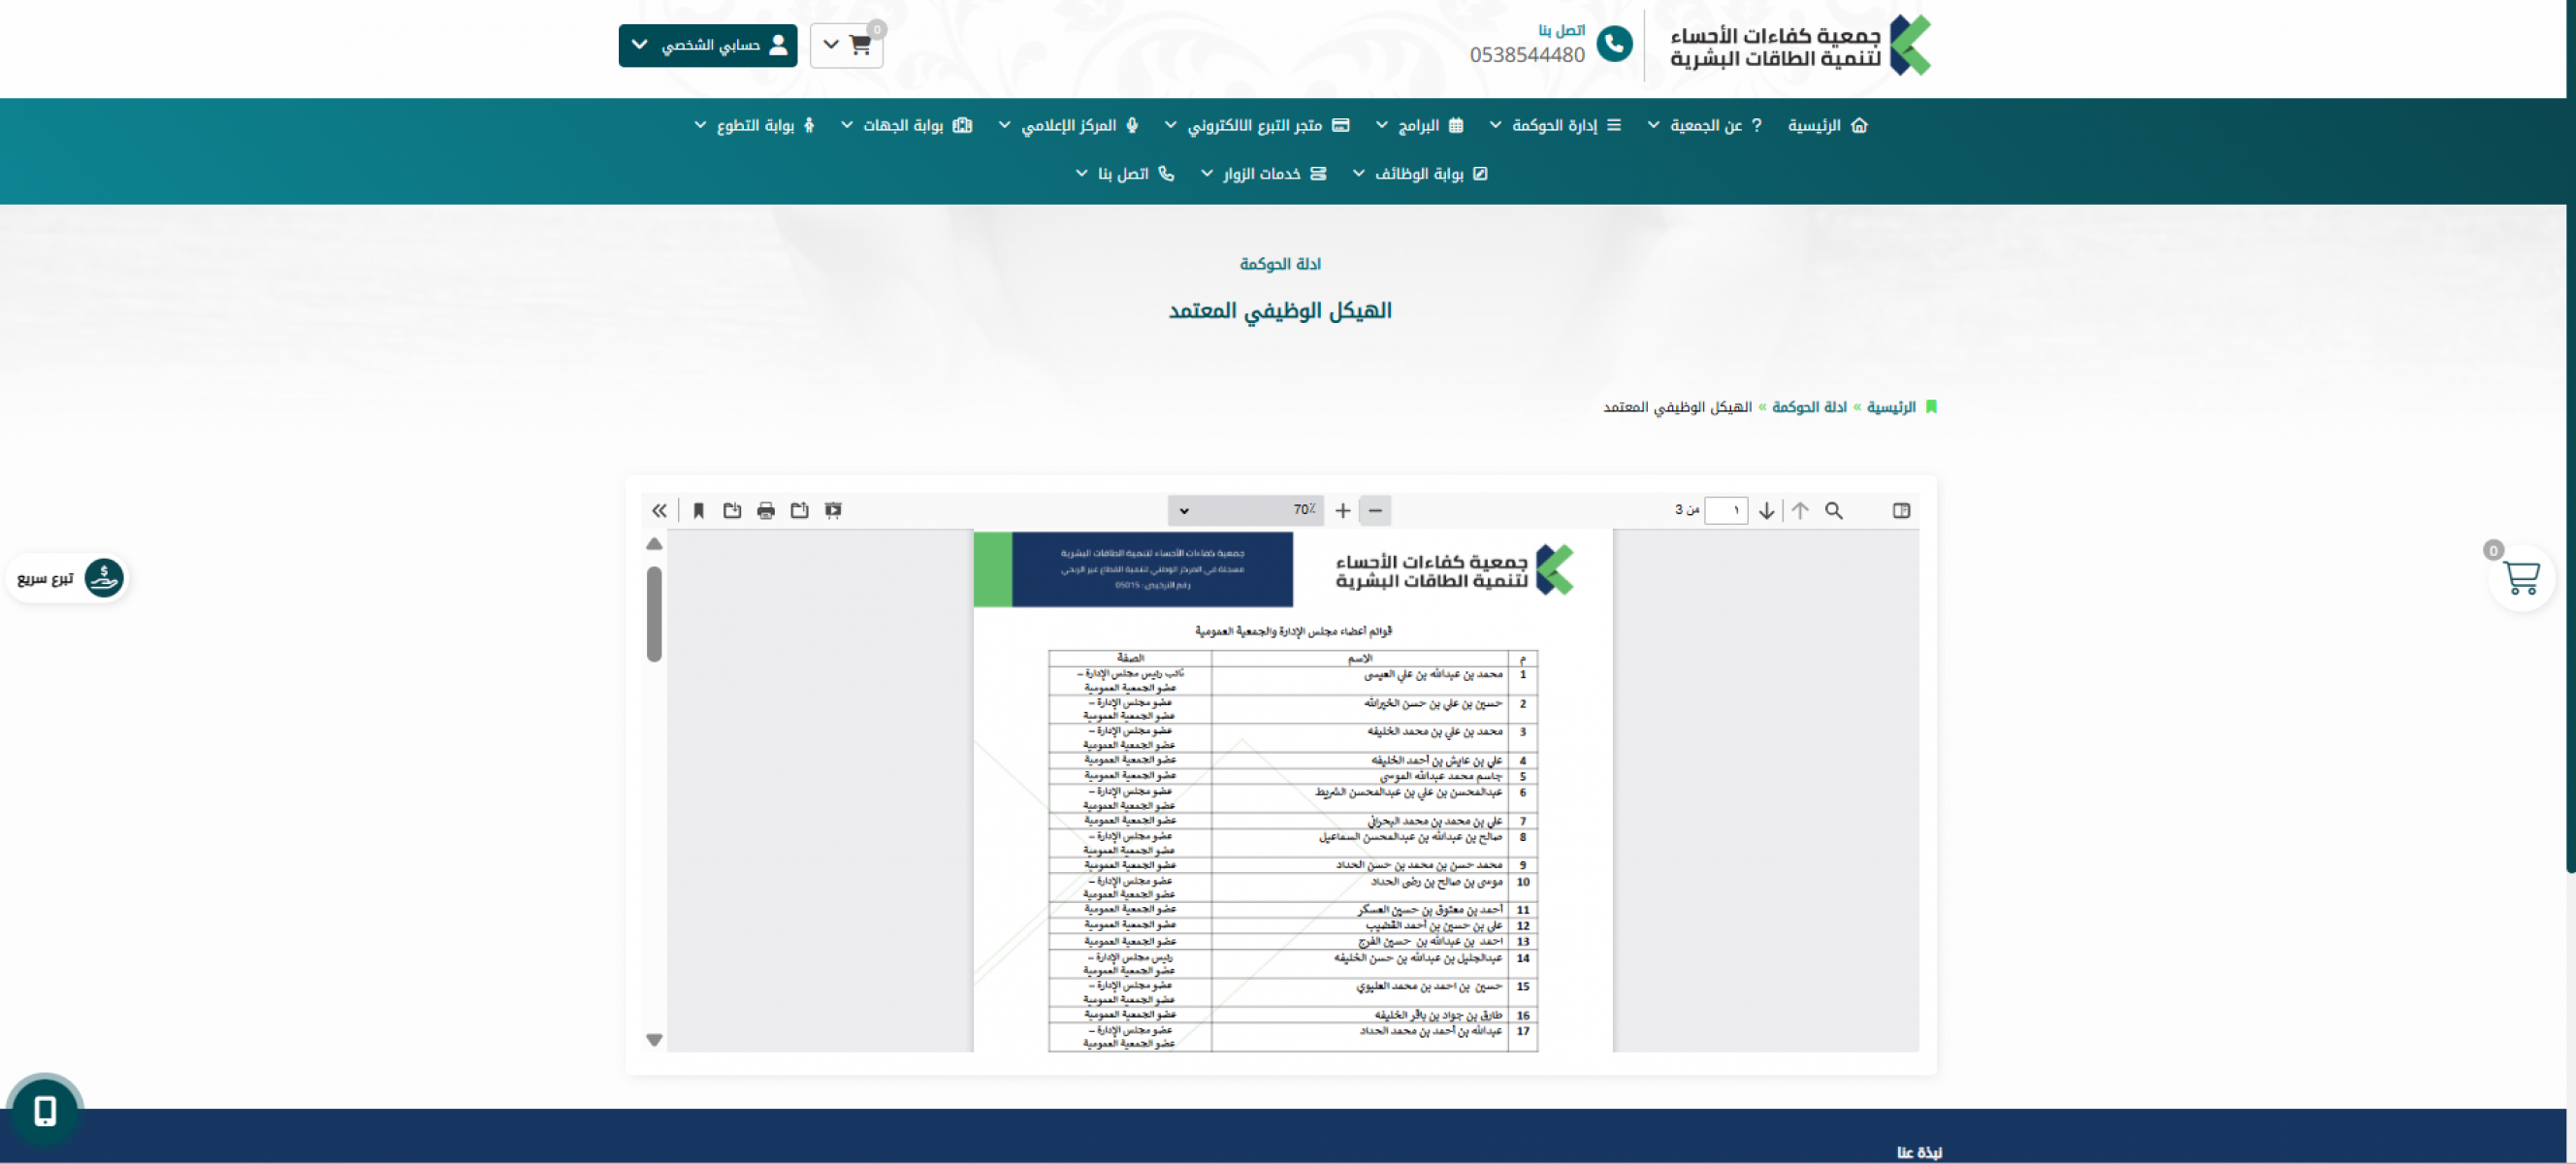Click row 17 name عبدالله بن احمد الحداد

pos(1431,1031)
